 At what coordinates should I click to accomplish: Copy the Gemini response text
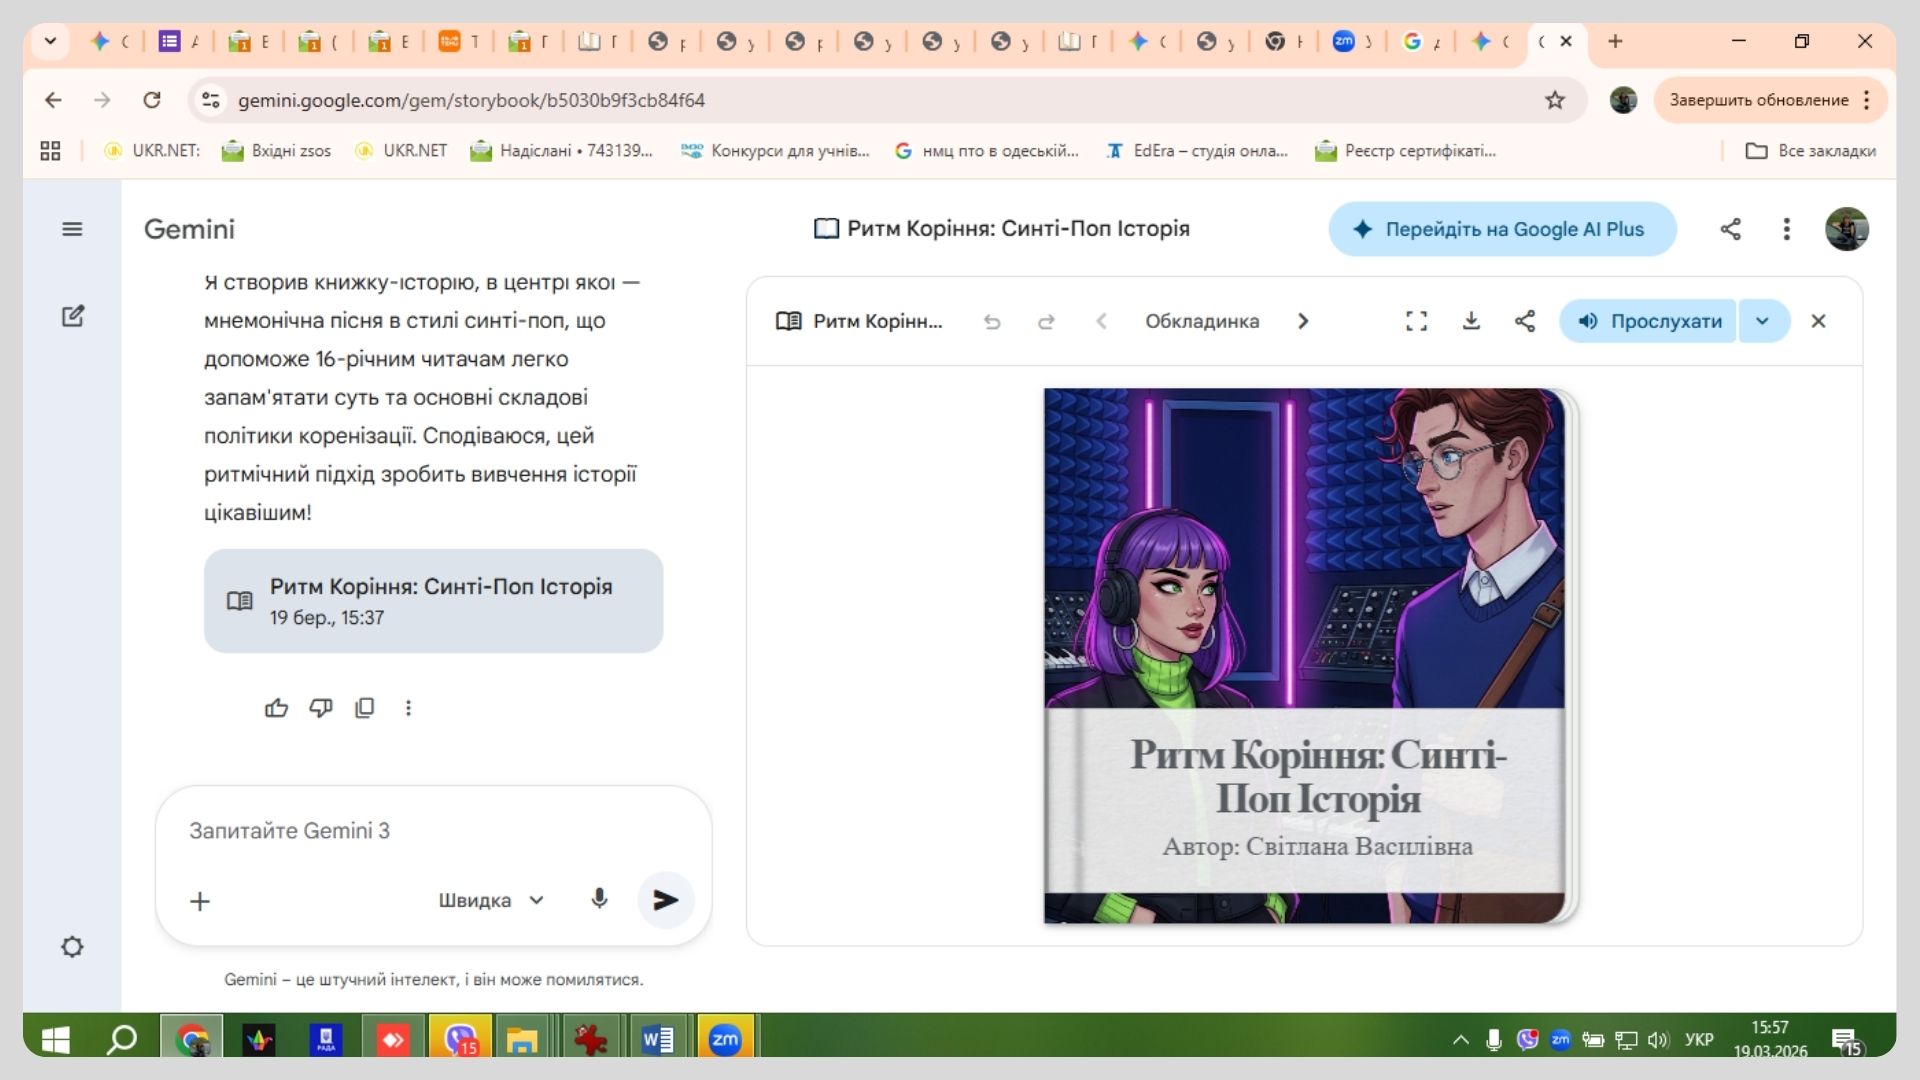tap(364, 708)
